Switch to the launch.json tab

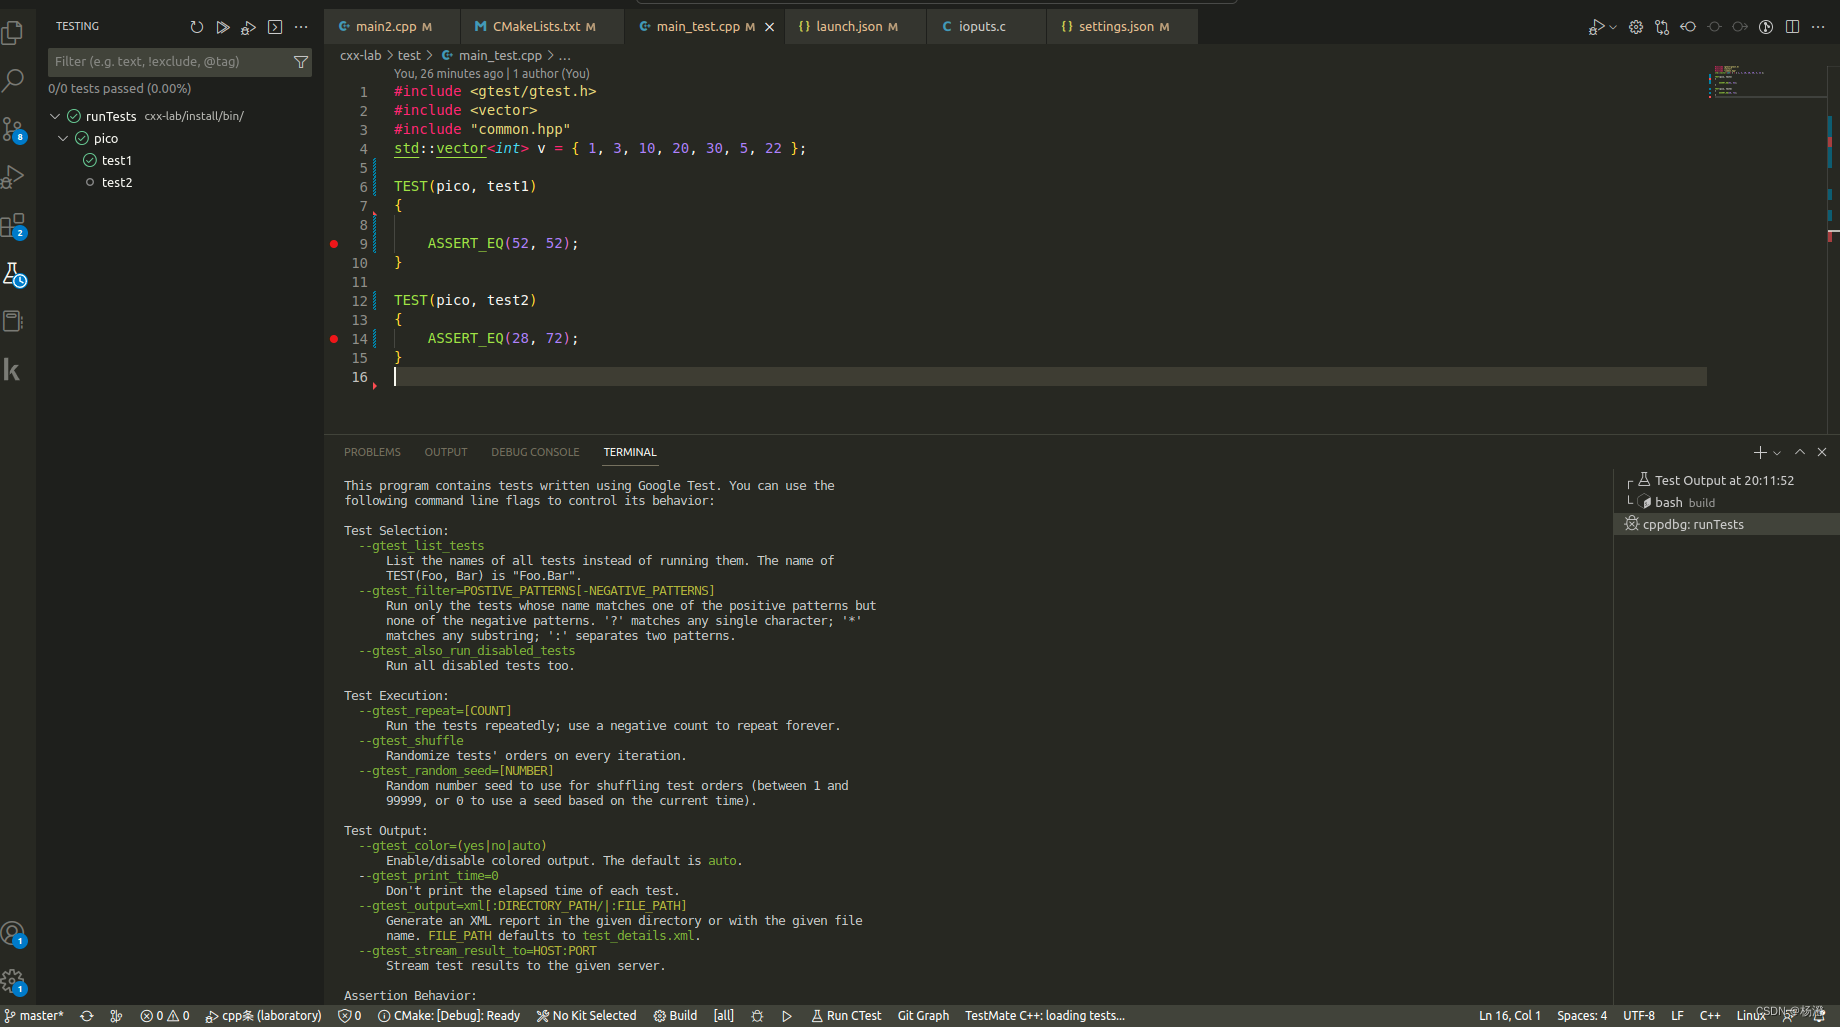(856, 27)
